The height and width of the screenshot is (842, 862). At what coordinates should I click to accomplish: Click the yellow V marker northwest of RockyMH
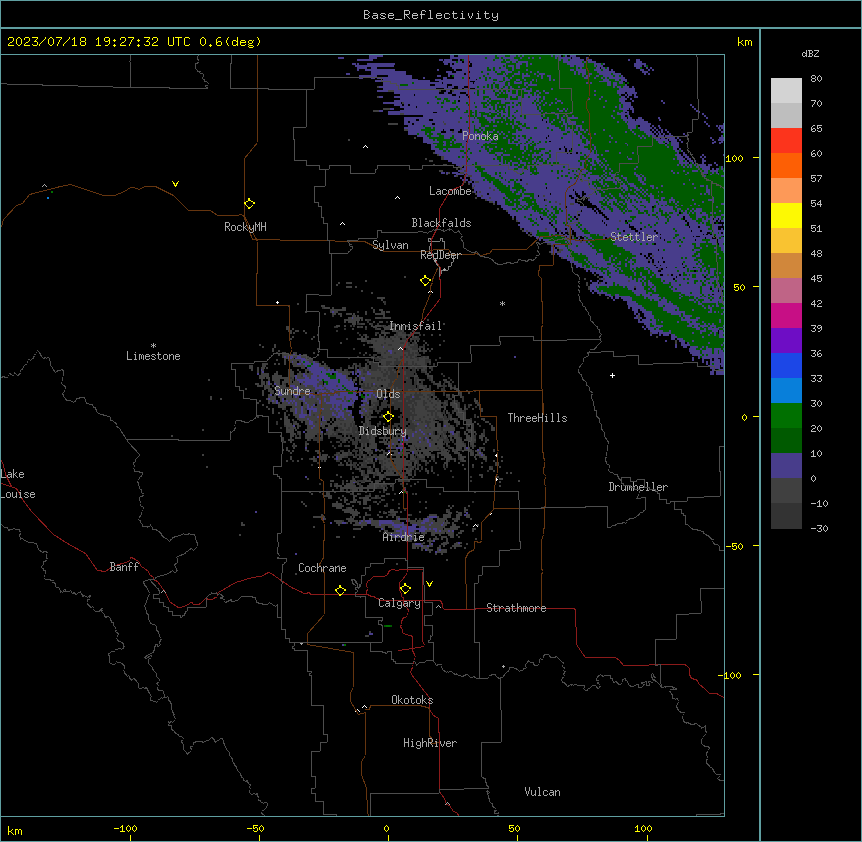(x=175, y=184)
